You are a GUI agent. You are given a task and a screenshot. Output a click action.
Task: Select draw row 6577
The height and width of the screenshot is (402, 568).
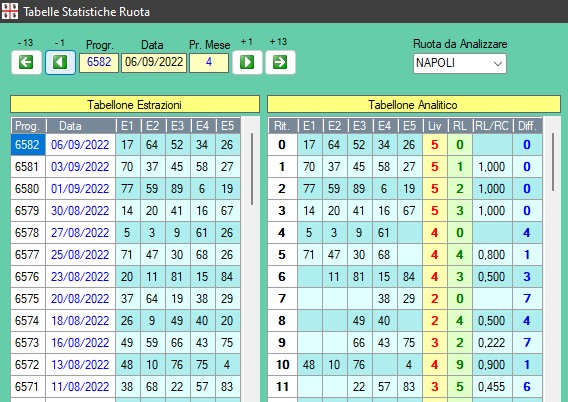pyautogui.click(x=126, y=255)
